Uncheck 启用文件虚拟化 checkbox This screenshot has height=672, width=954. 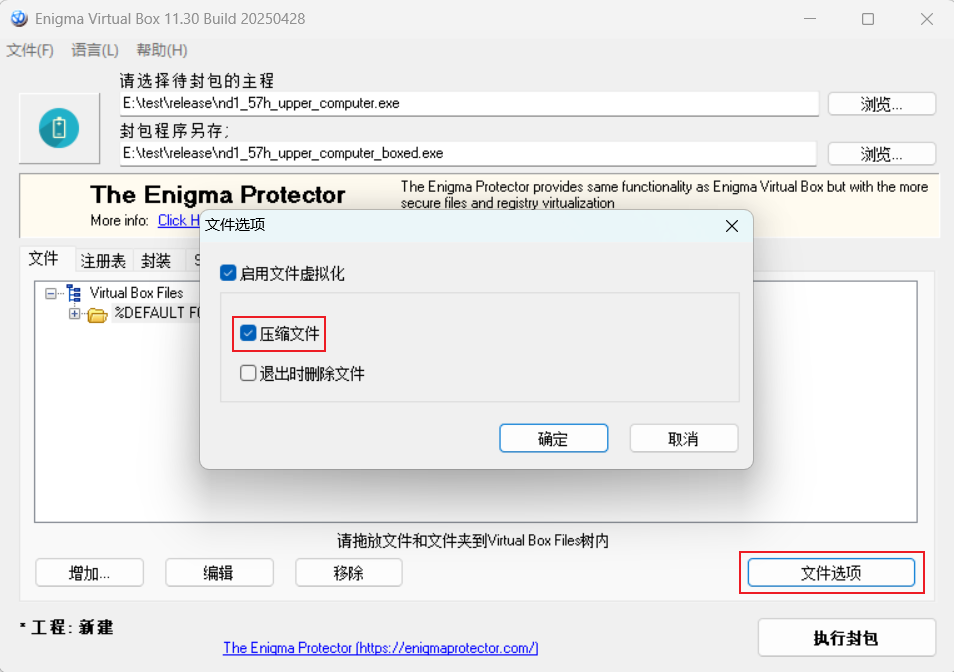(228, 273)
